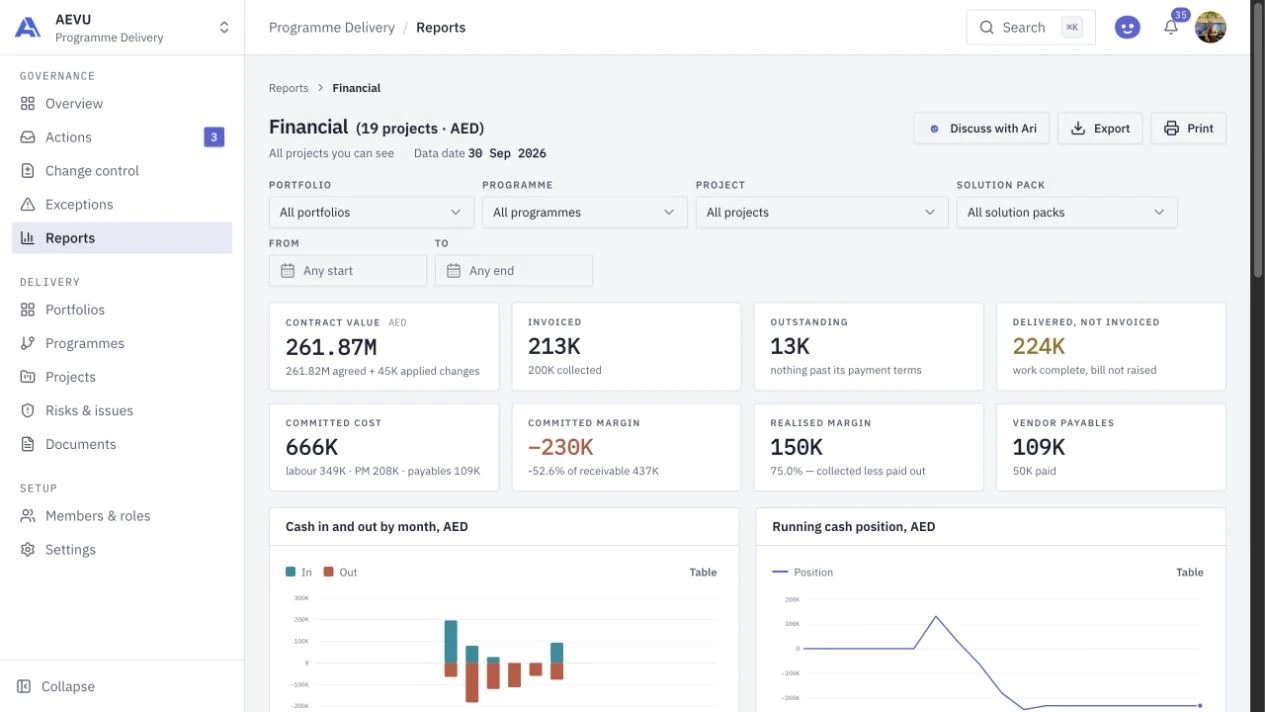The image size is (1265, 712).
Task: Click the Portfolios grid icon
Action: pyautogui.click(x=28, y=310)
